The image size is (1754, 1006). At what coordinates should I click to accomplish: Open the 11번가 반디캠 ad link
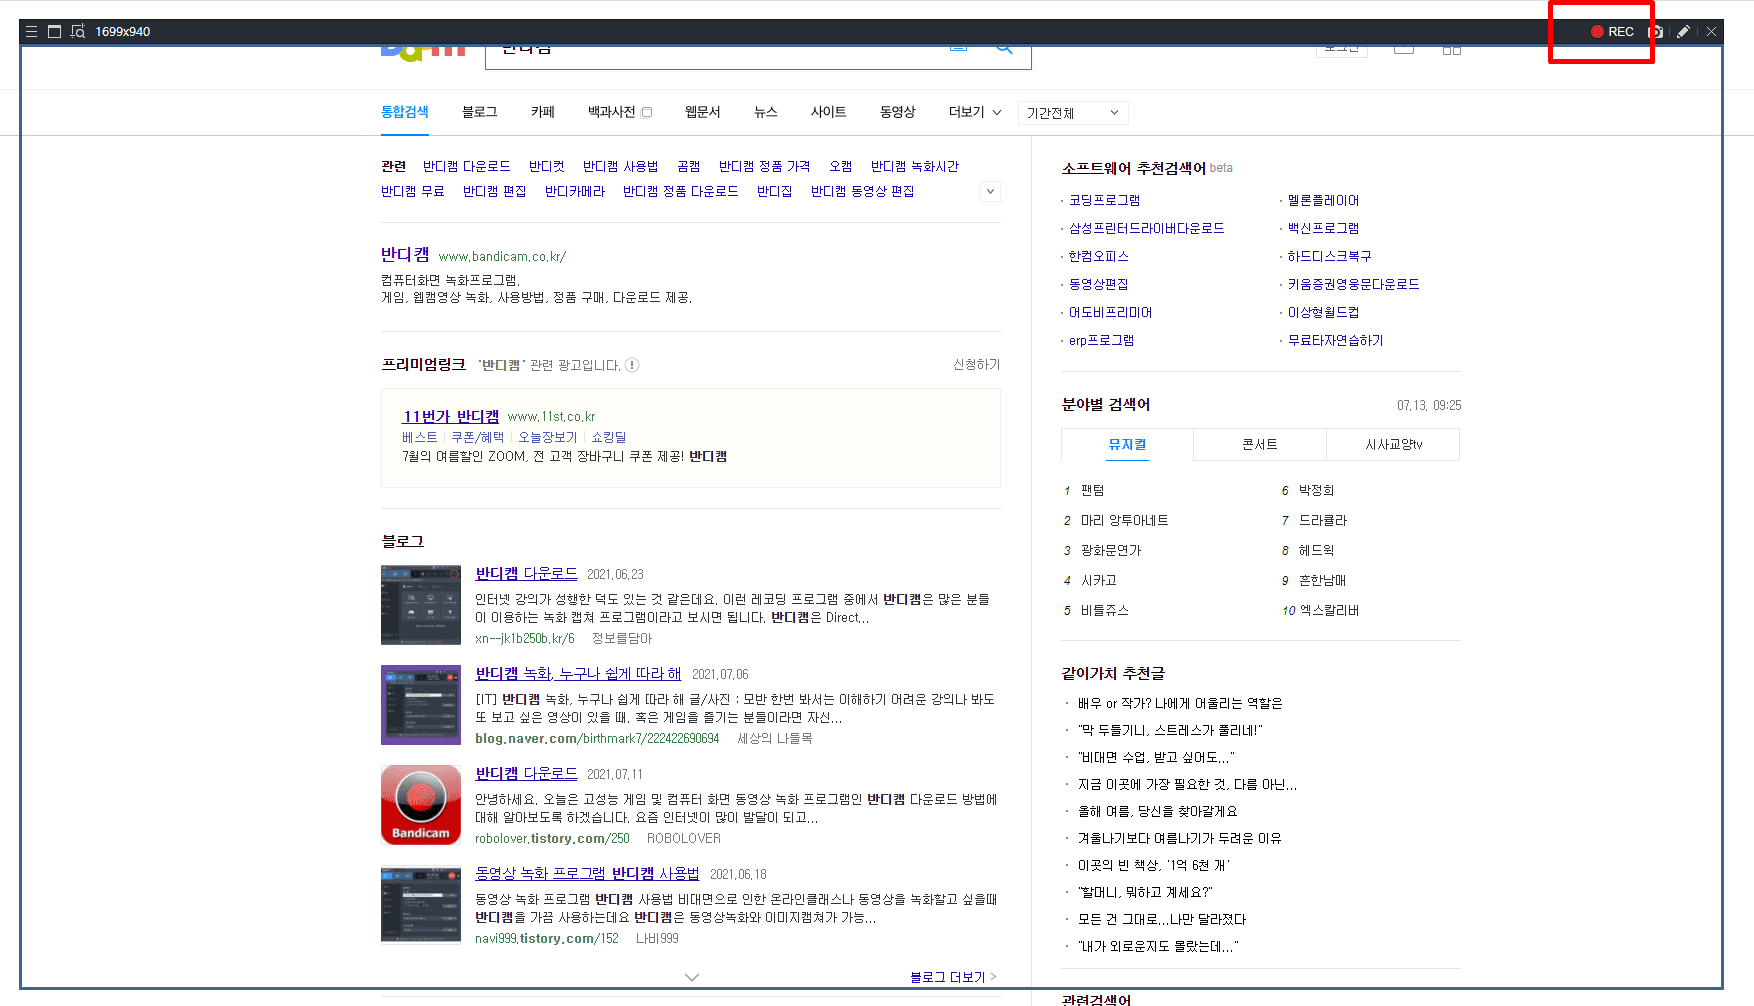(451, 416)
